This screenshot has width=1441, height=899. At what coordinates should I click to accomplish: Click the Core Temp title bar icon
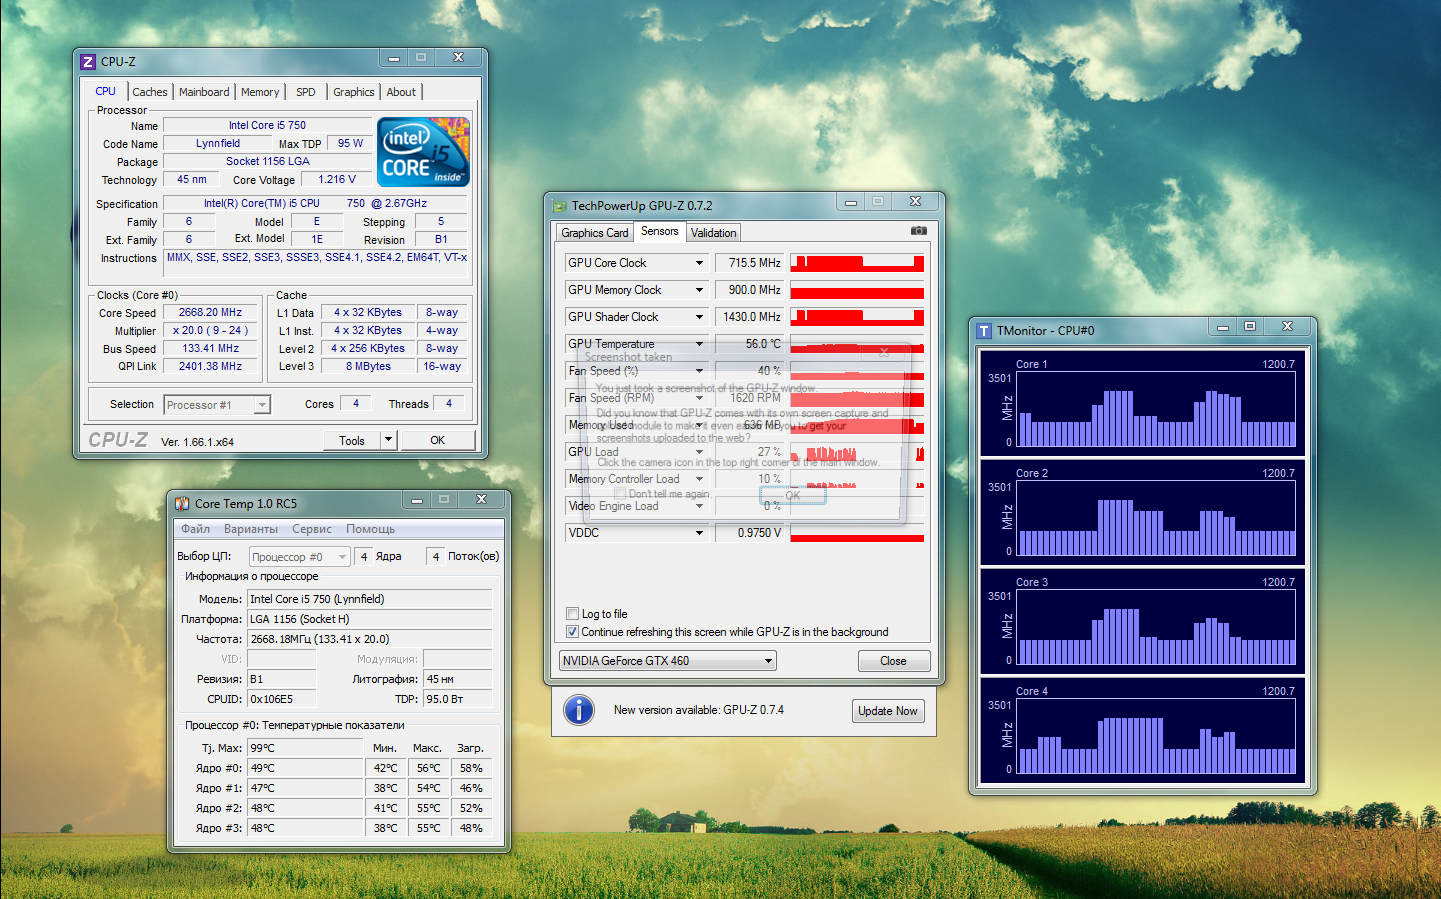click(182, 504)
